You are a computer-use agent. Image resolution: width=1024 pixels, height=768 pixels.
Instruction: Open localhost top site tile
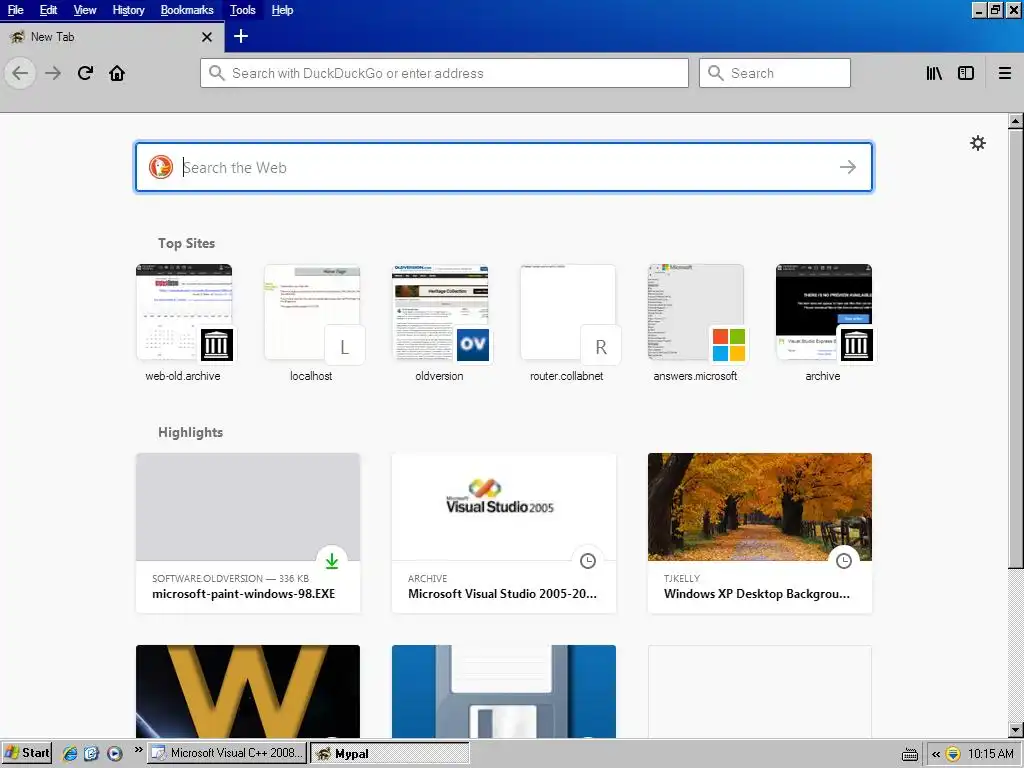312,323
